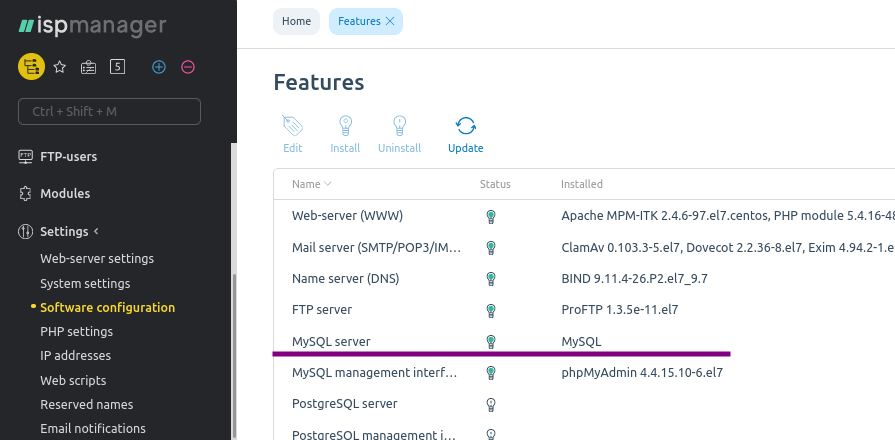Click Web-server (WWW) status bulb

(490, 216)
